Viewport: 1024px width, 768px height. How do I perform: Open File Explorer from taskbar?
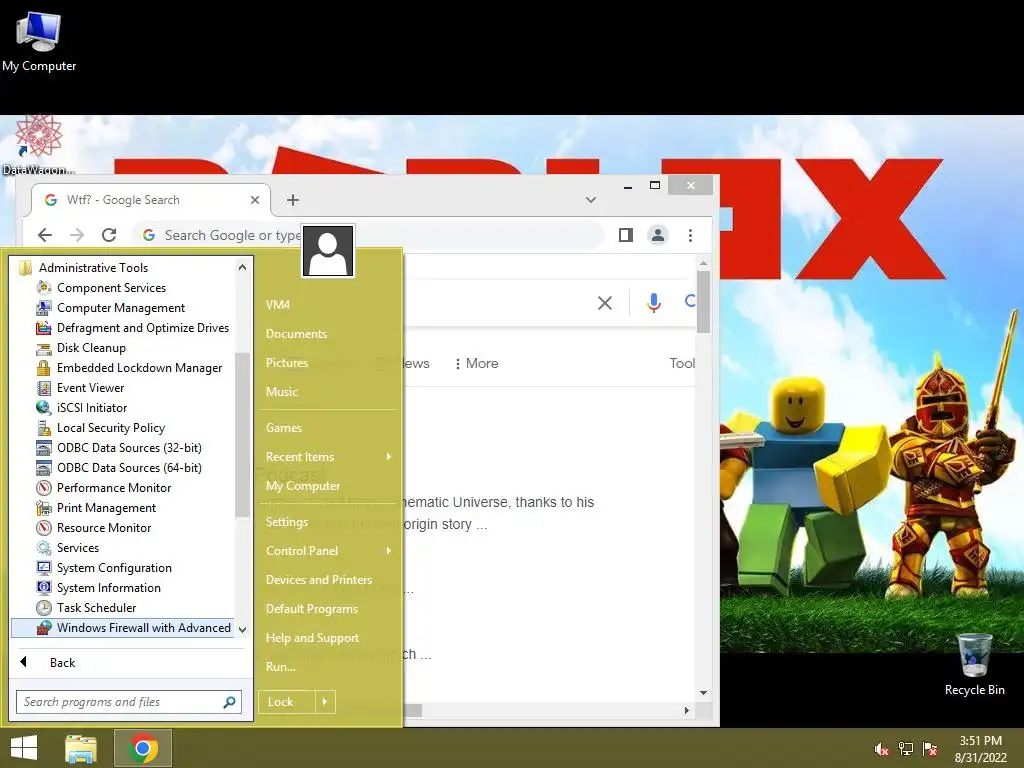pyautogui.click(x=80, y=748)
